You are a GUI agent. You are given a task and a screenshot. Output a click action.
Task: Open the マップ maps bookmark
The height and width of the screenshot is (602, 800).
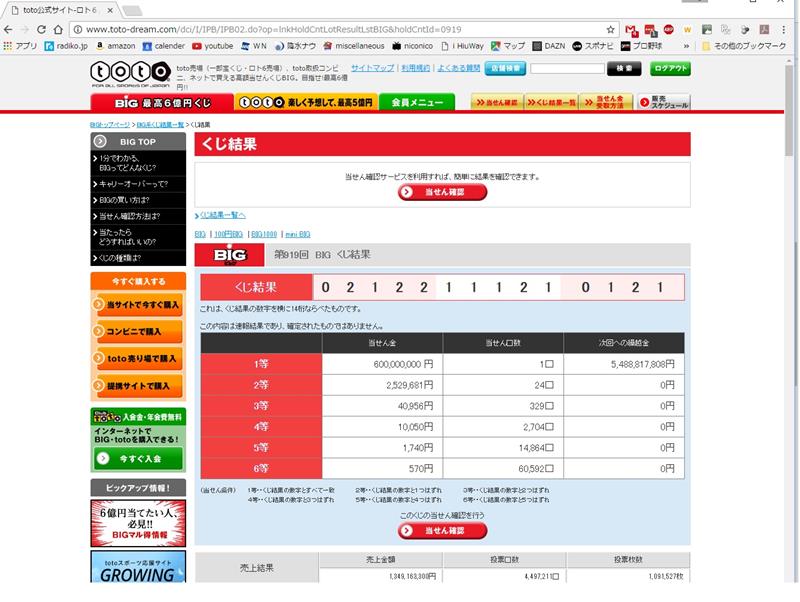tap(508, 46)
